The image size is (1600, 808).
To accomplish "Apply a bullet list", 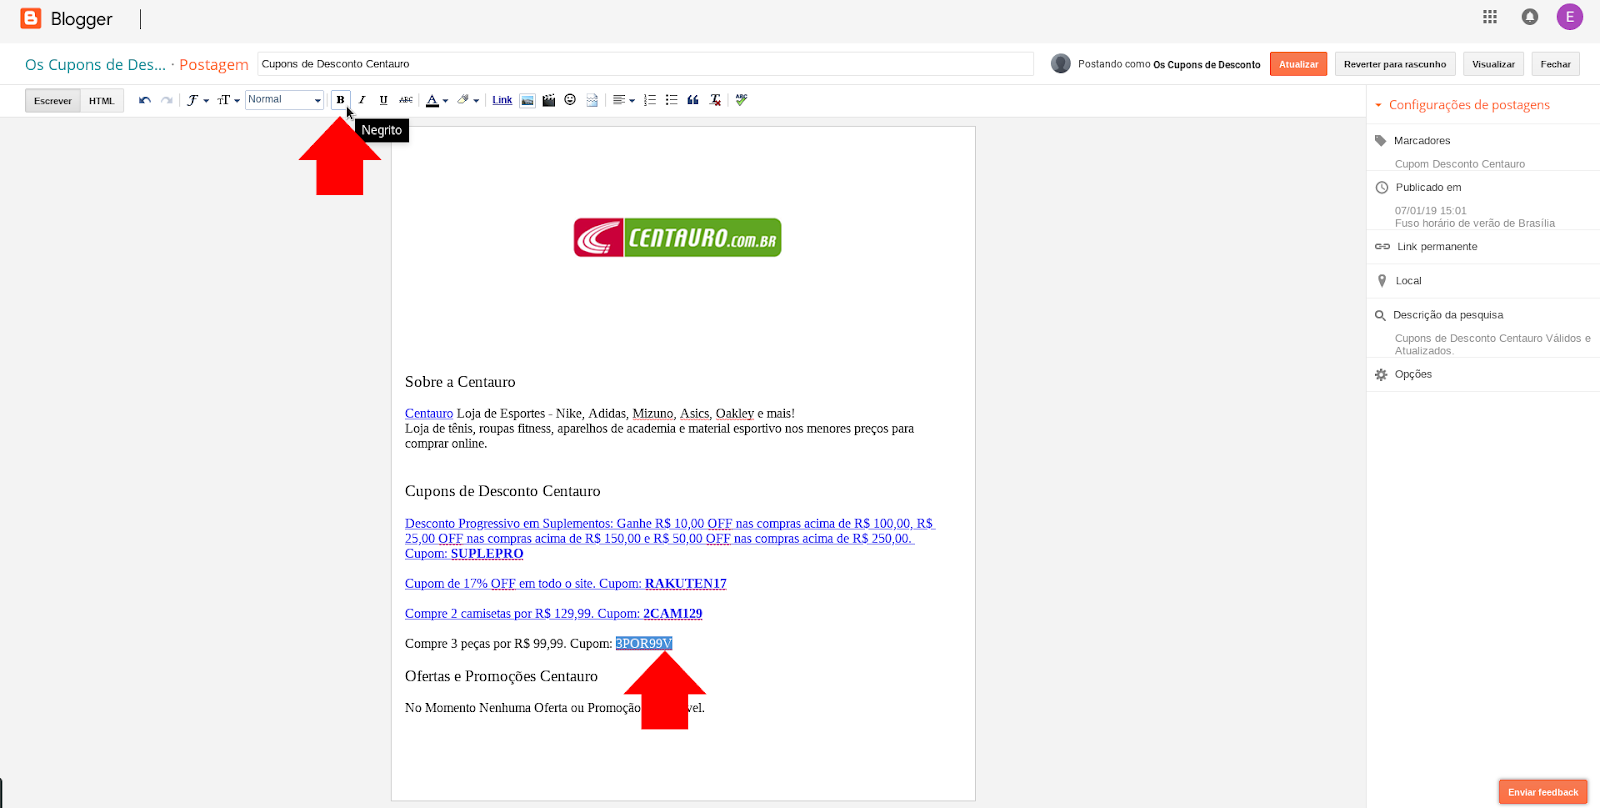I will 672,100.
